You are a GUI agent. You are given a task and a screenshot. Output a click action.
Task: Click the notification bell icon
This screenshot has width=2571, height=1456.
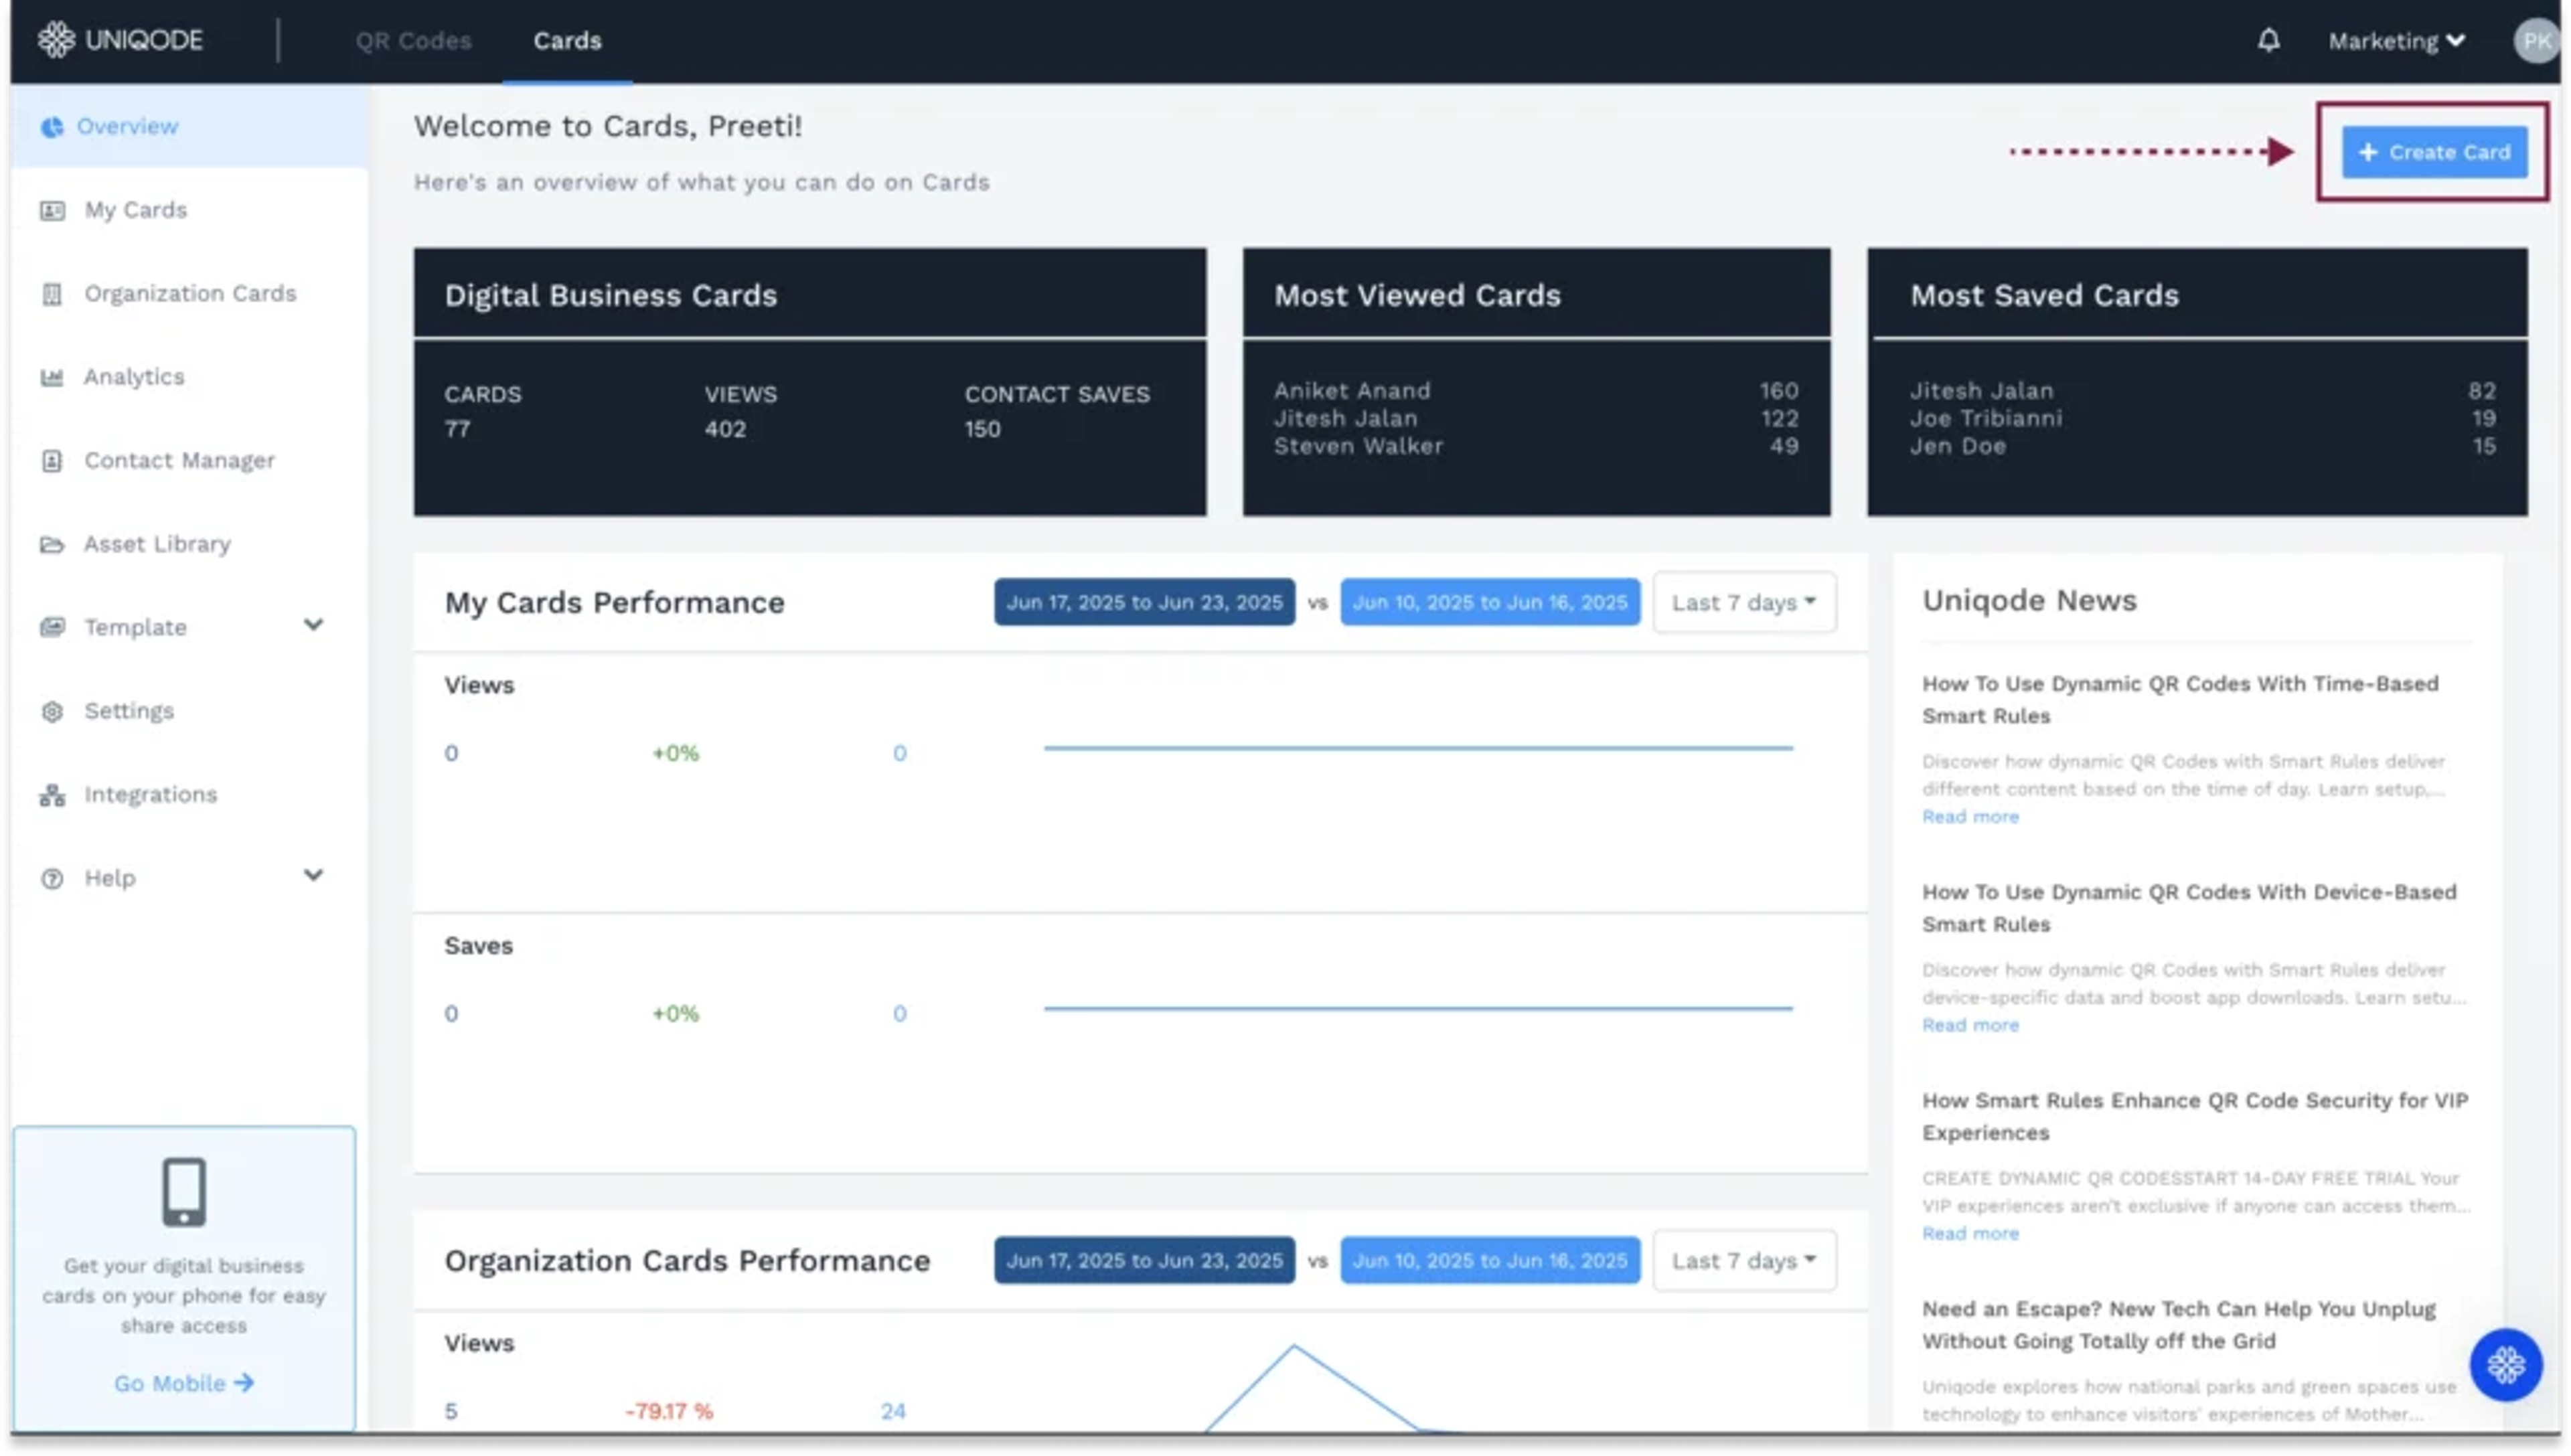pyautogui.click(x=2268, y=40)
